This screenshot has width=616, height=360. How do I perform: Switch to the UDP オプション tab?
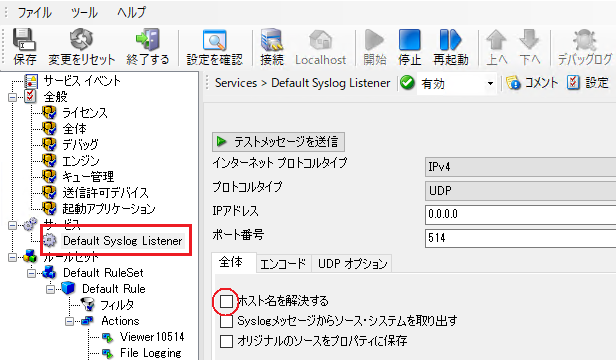pyautogui.click(x=352, y=264)
